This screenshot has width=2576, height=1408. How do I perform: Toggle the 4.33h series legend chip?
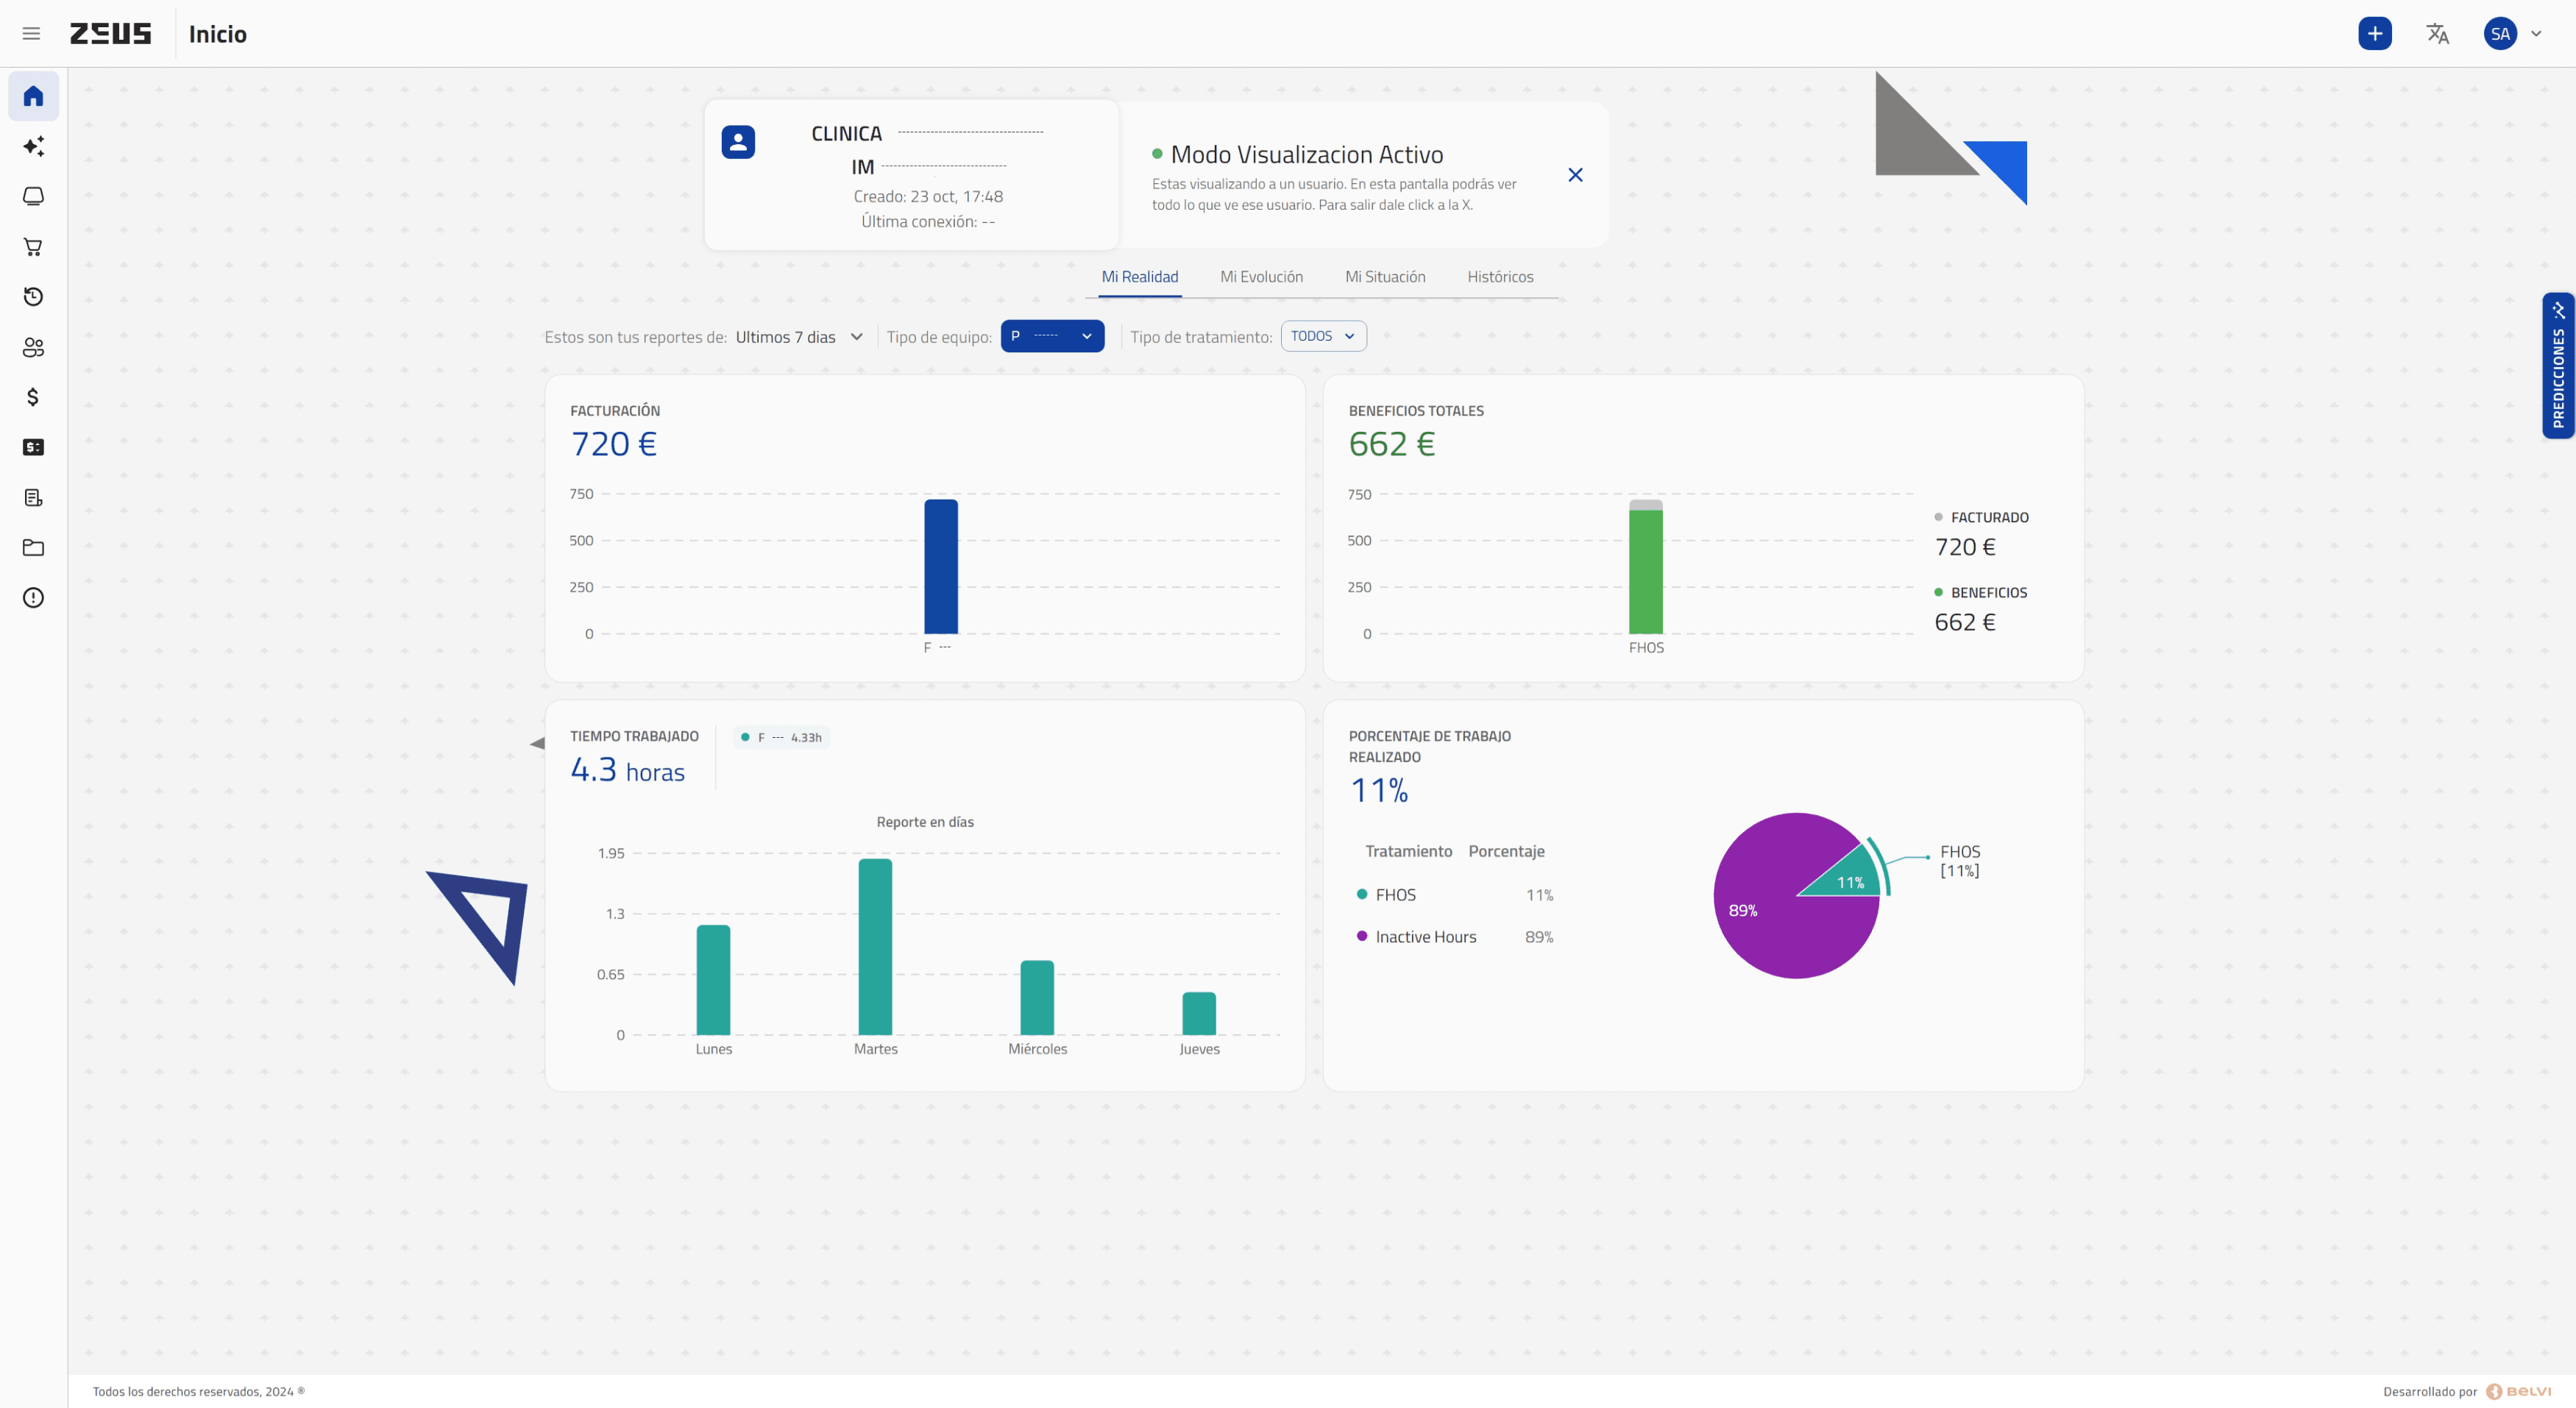(x=781, y=738)
